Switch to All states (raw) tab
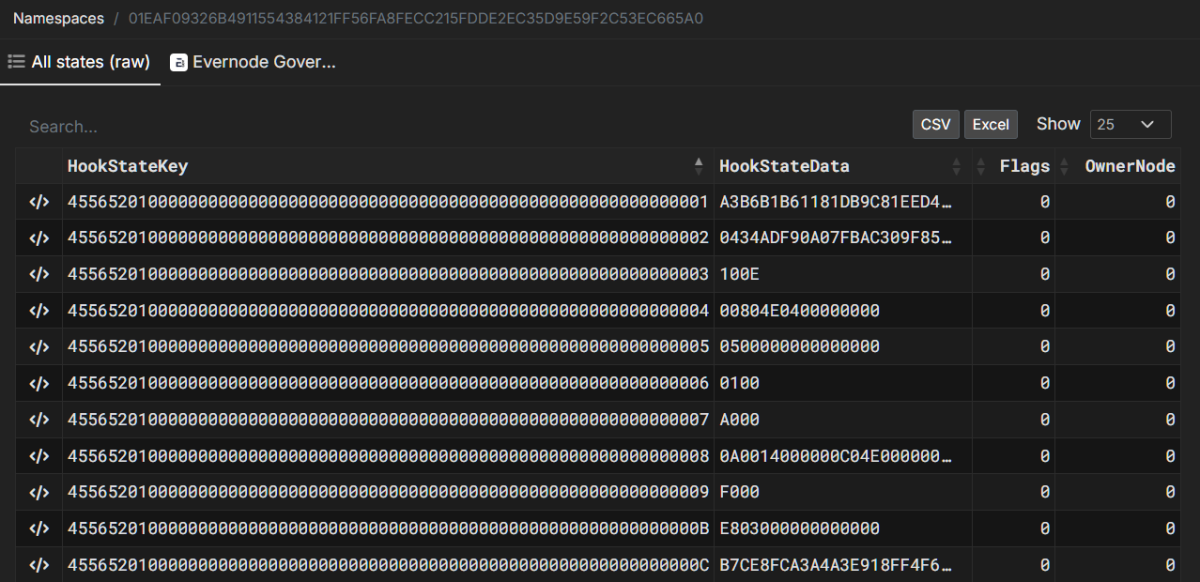The width and height of the screenshot is (1200, 582). pos(80,63)
